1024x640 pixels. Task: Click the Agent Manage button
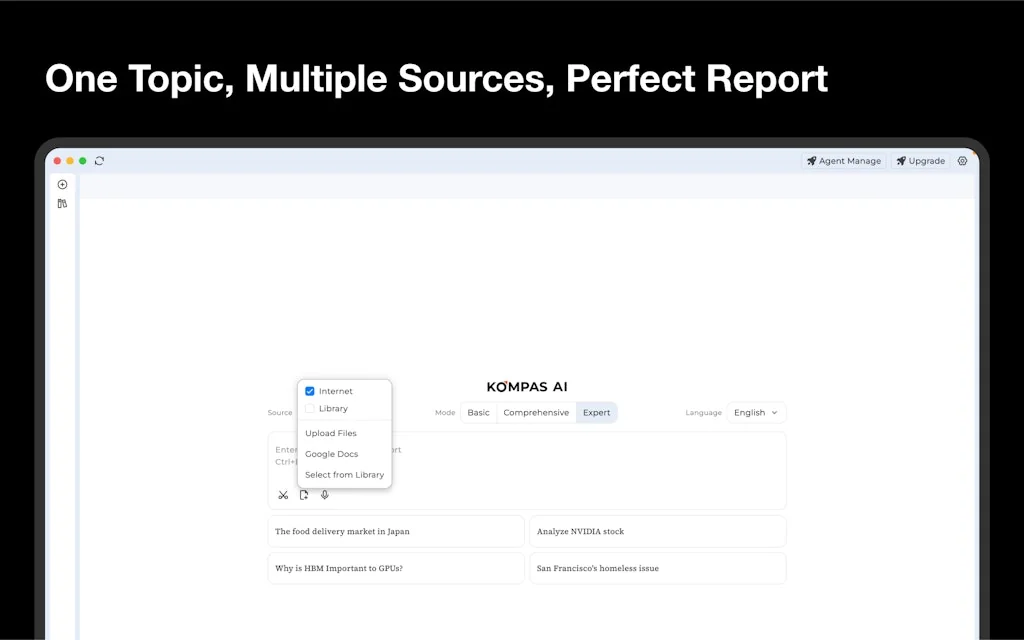[844, 161]
